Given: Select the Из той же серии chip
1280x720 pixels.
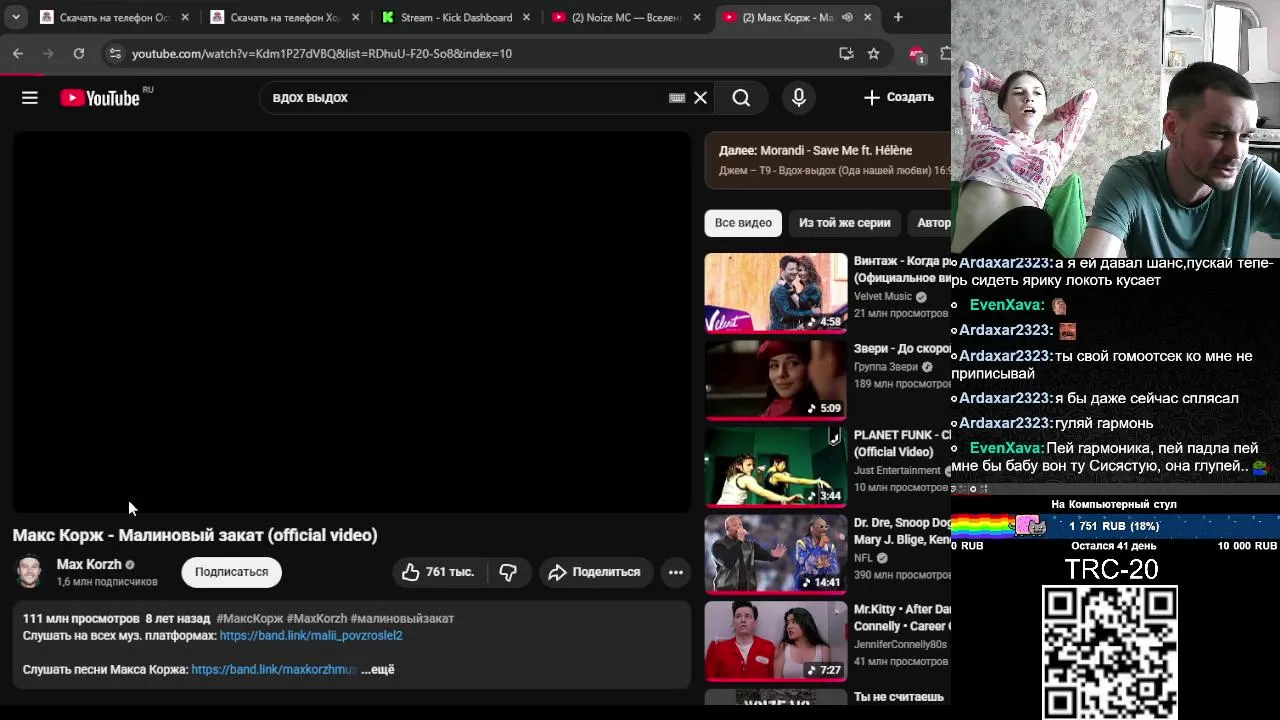Looking at the screenshot, I should point(844,223).
